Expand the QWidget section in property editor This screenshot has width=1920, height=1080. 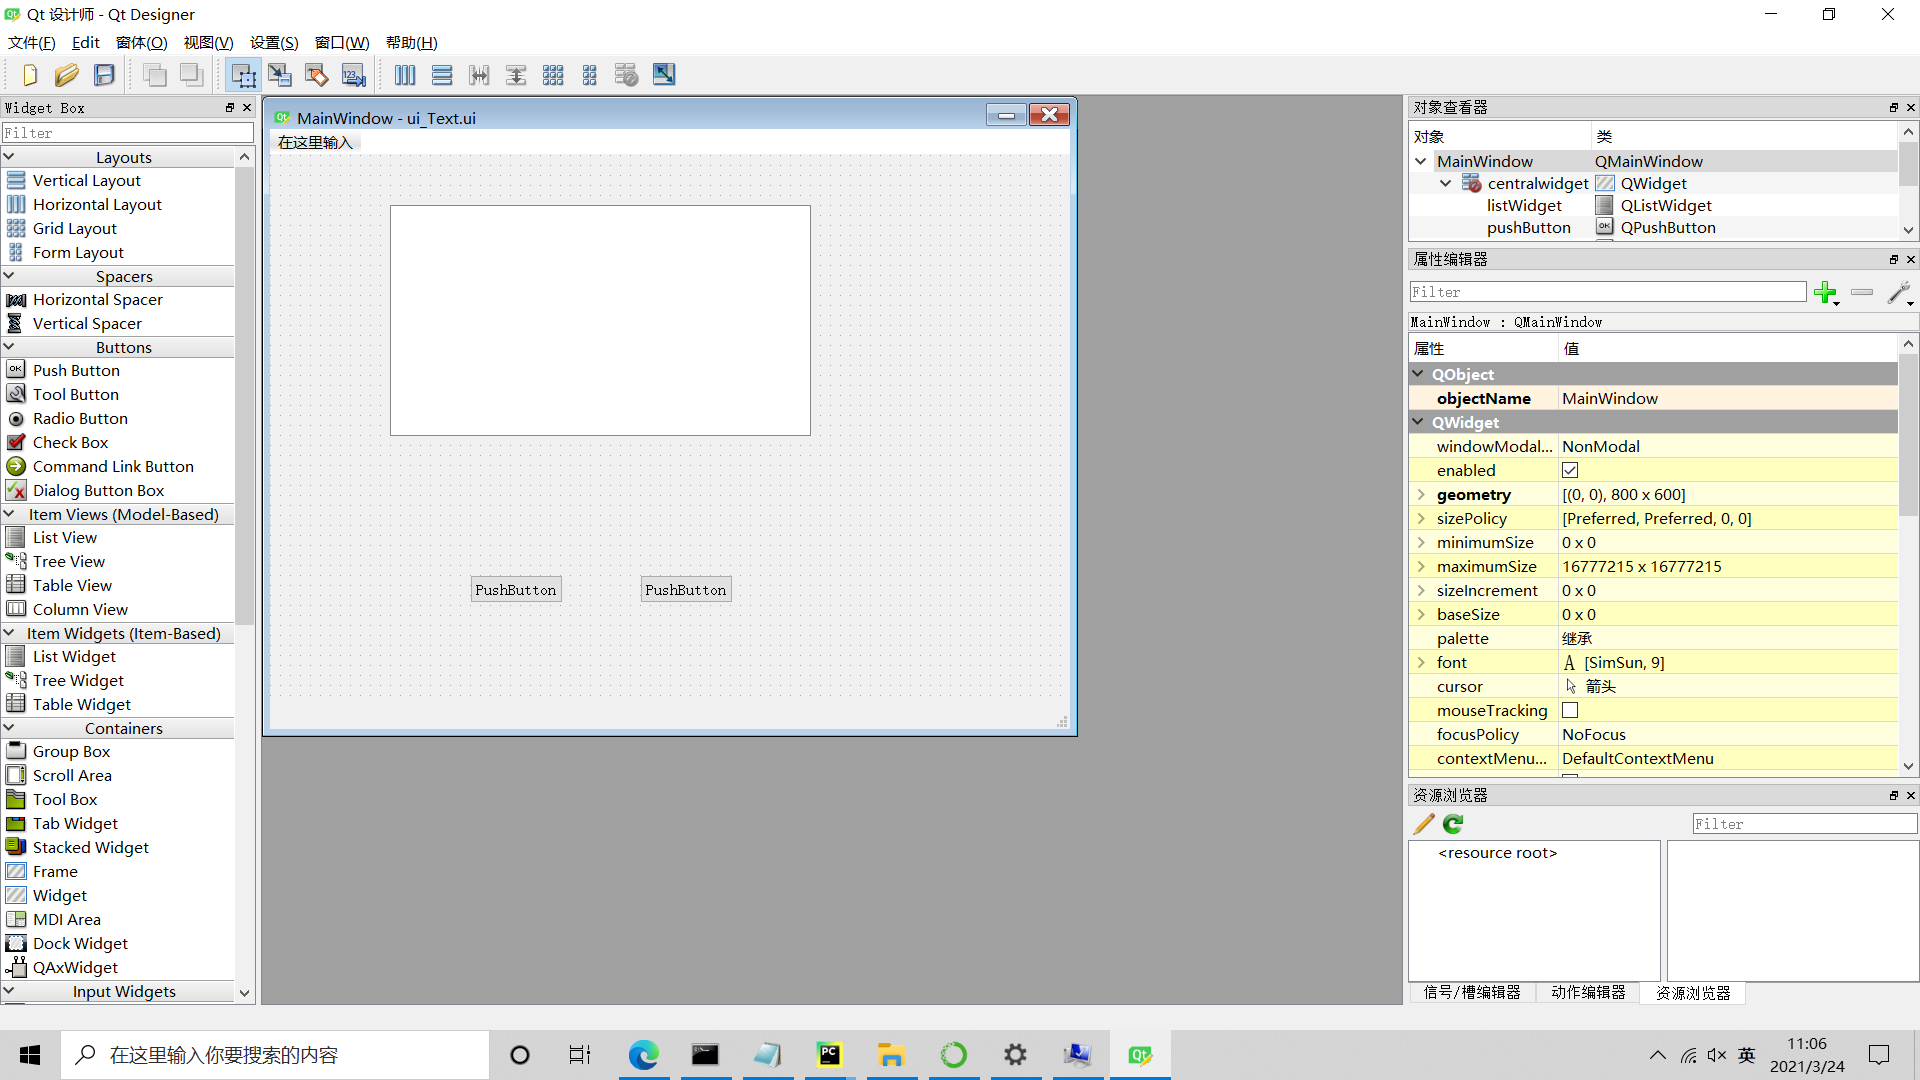click(x=1420, y=422)
